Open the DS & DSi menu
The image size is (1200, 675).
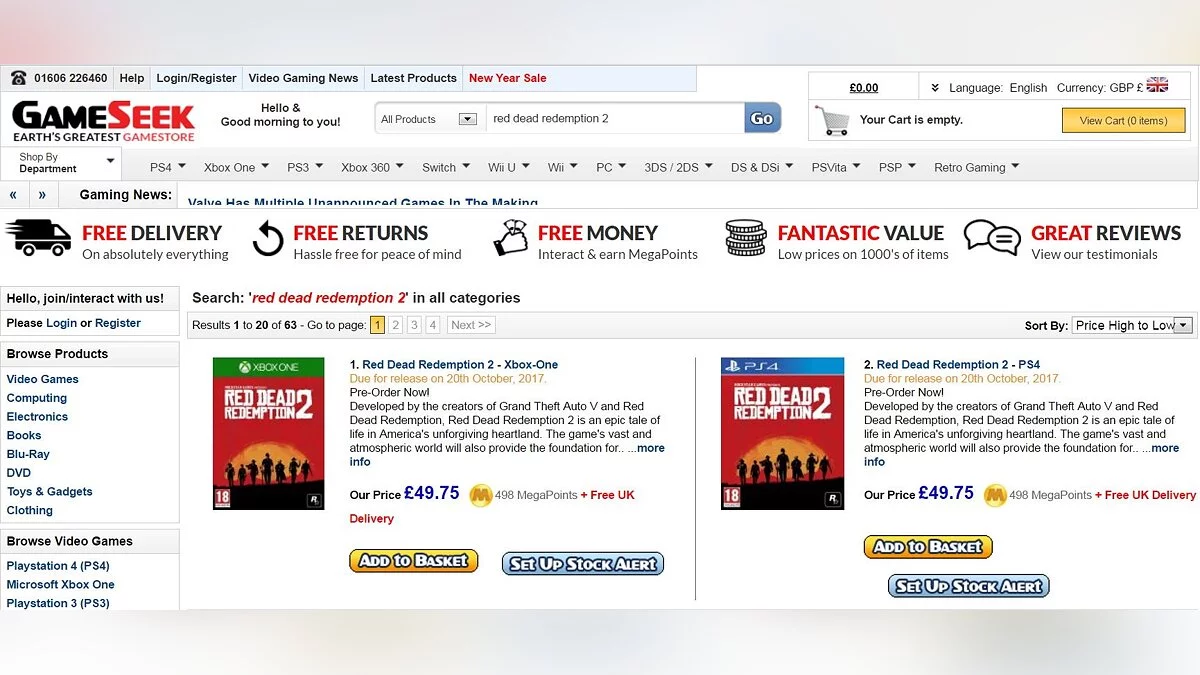761,167
